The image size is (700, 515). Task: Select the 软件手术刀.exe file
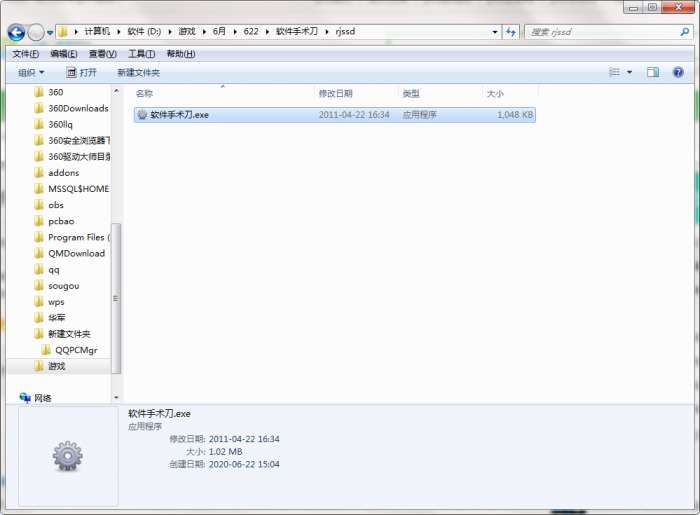pyautogui.click(x=335, y=115)
